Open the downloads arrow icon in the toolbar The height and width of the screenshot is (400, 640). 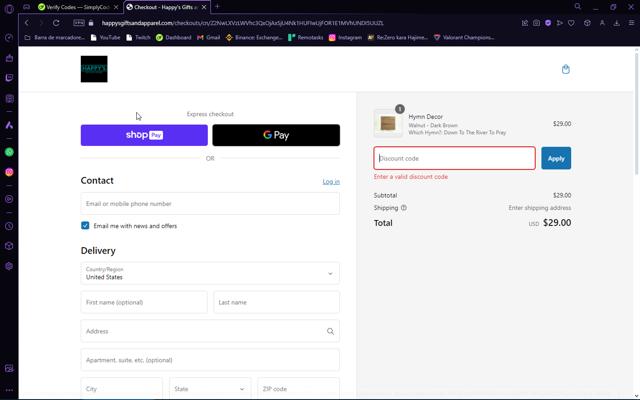coord(617,23)
